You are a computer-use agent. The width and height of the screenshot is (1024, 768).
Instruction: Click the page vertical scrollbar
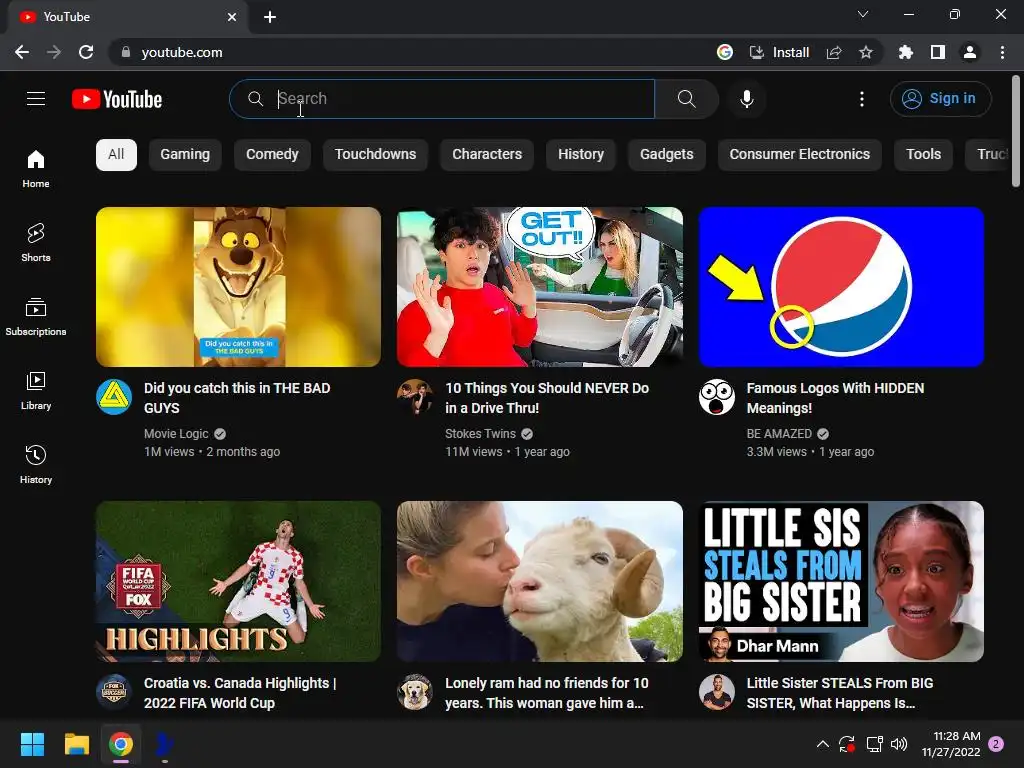pos(1016,131)
